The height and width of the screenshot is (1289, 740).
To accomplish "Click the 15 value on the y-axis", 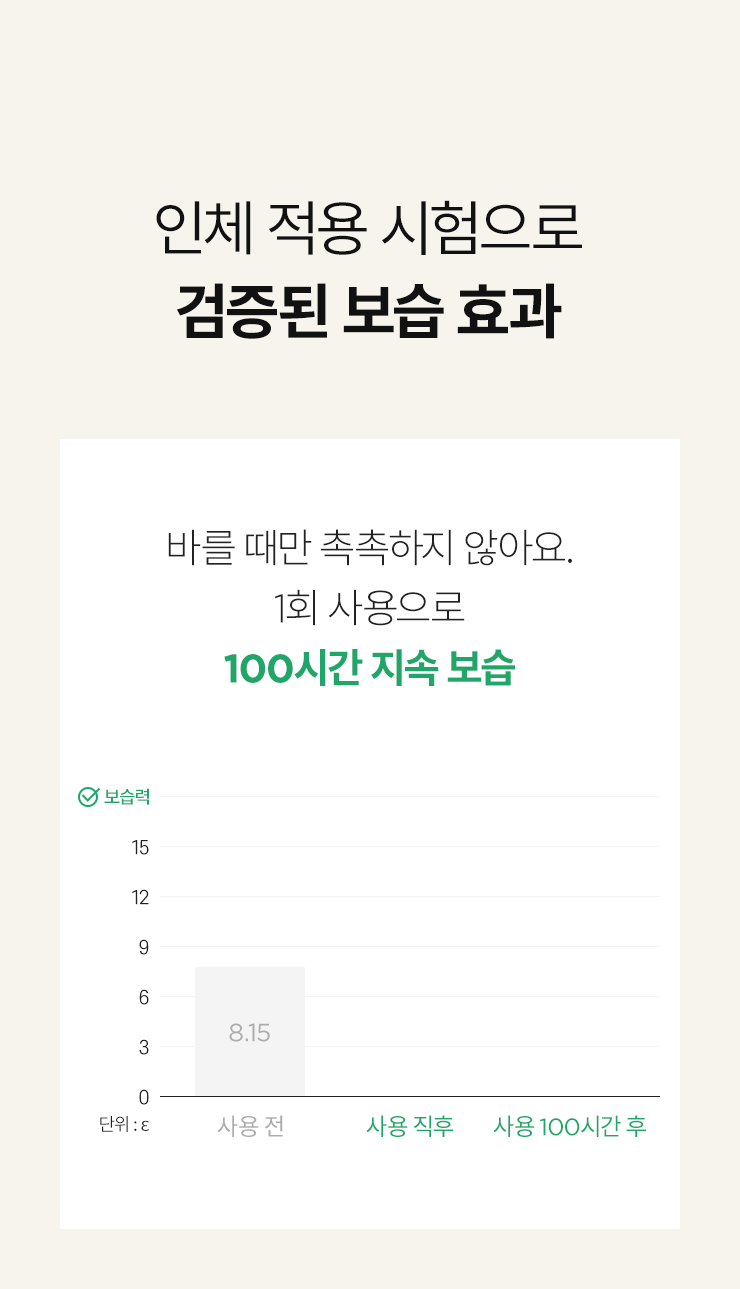I will click(140, 848).
